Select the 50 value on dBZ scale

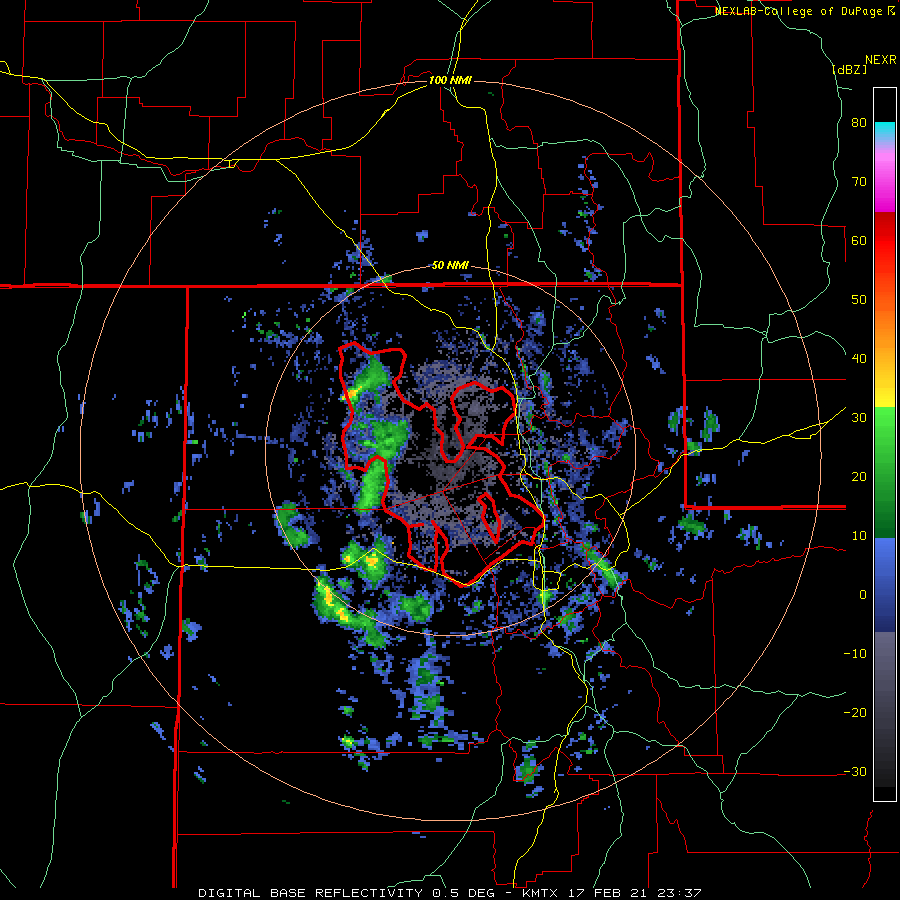pos(859,300)
